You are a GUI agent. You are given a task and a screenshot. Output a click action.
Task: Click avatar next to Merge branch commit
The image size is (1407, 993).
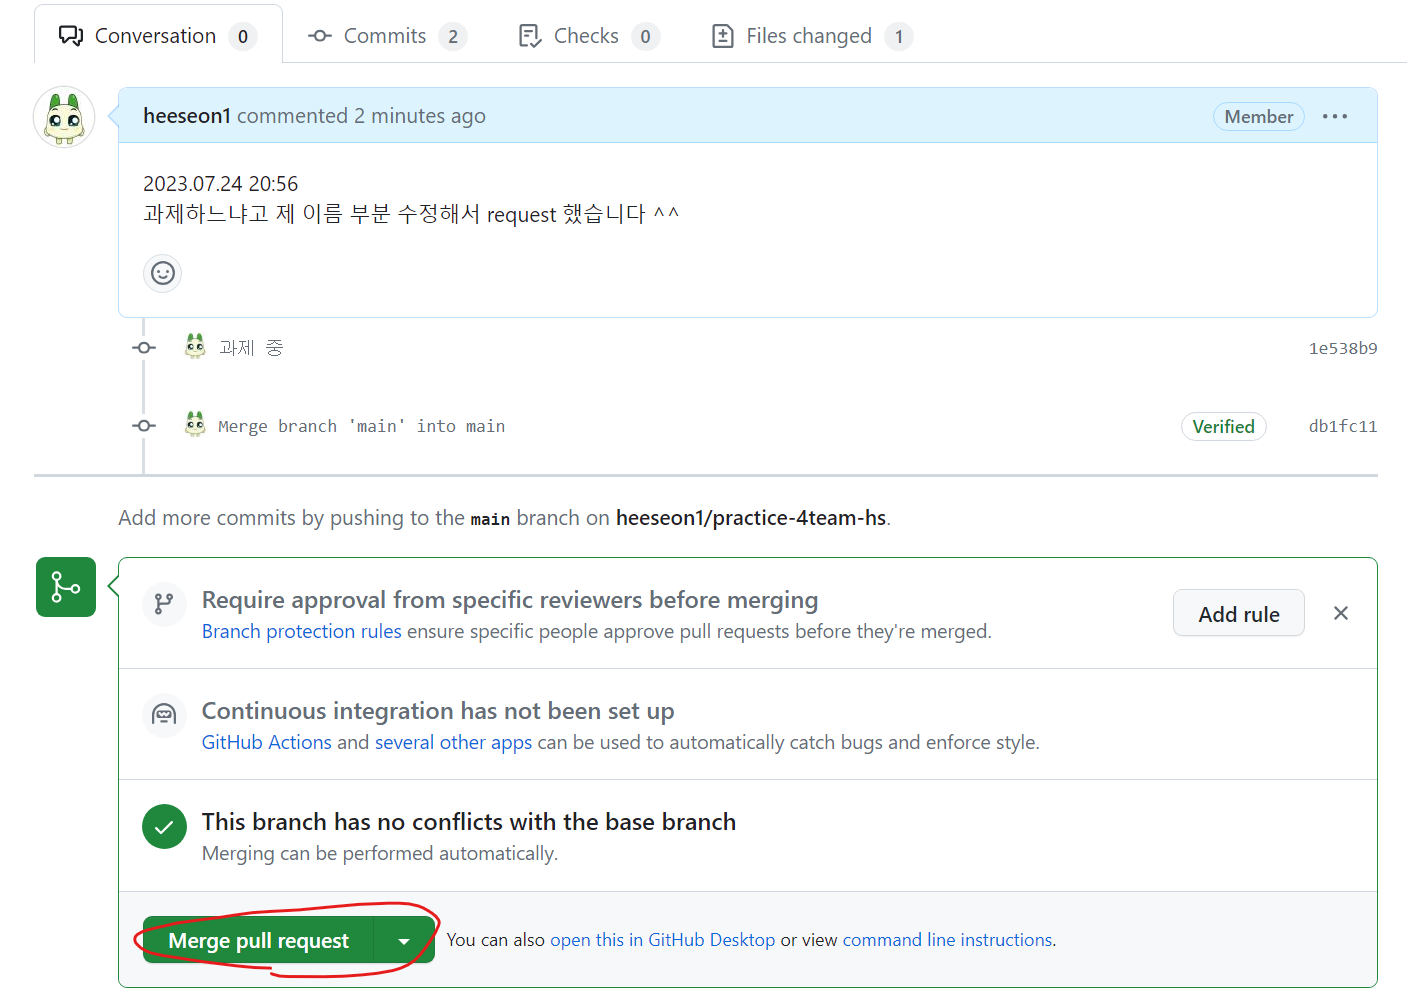(195, 425)
